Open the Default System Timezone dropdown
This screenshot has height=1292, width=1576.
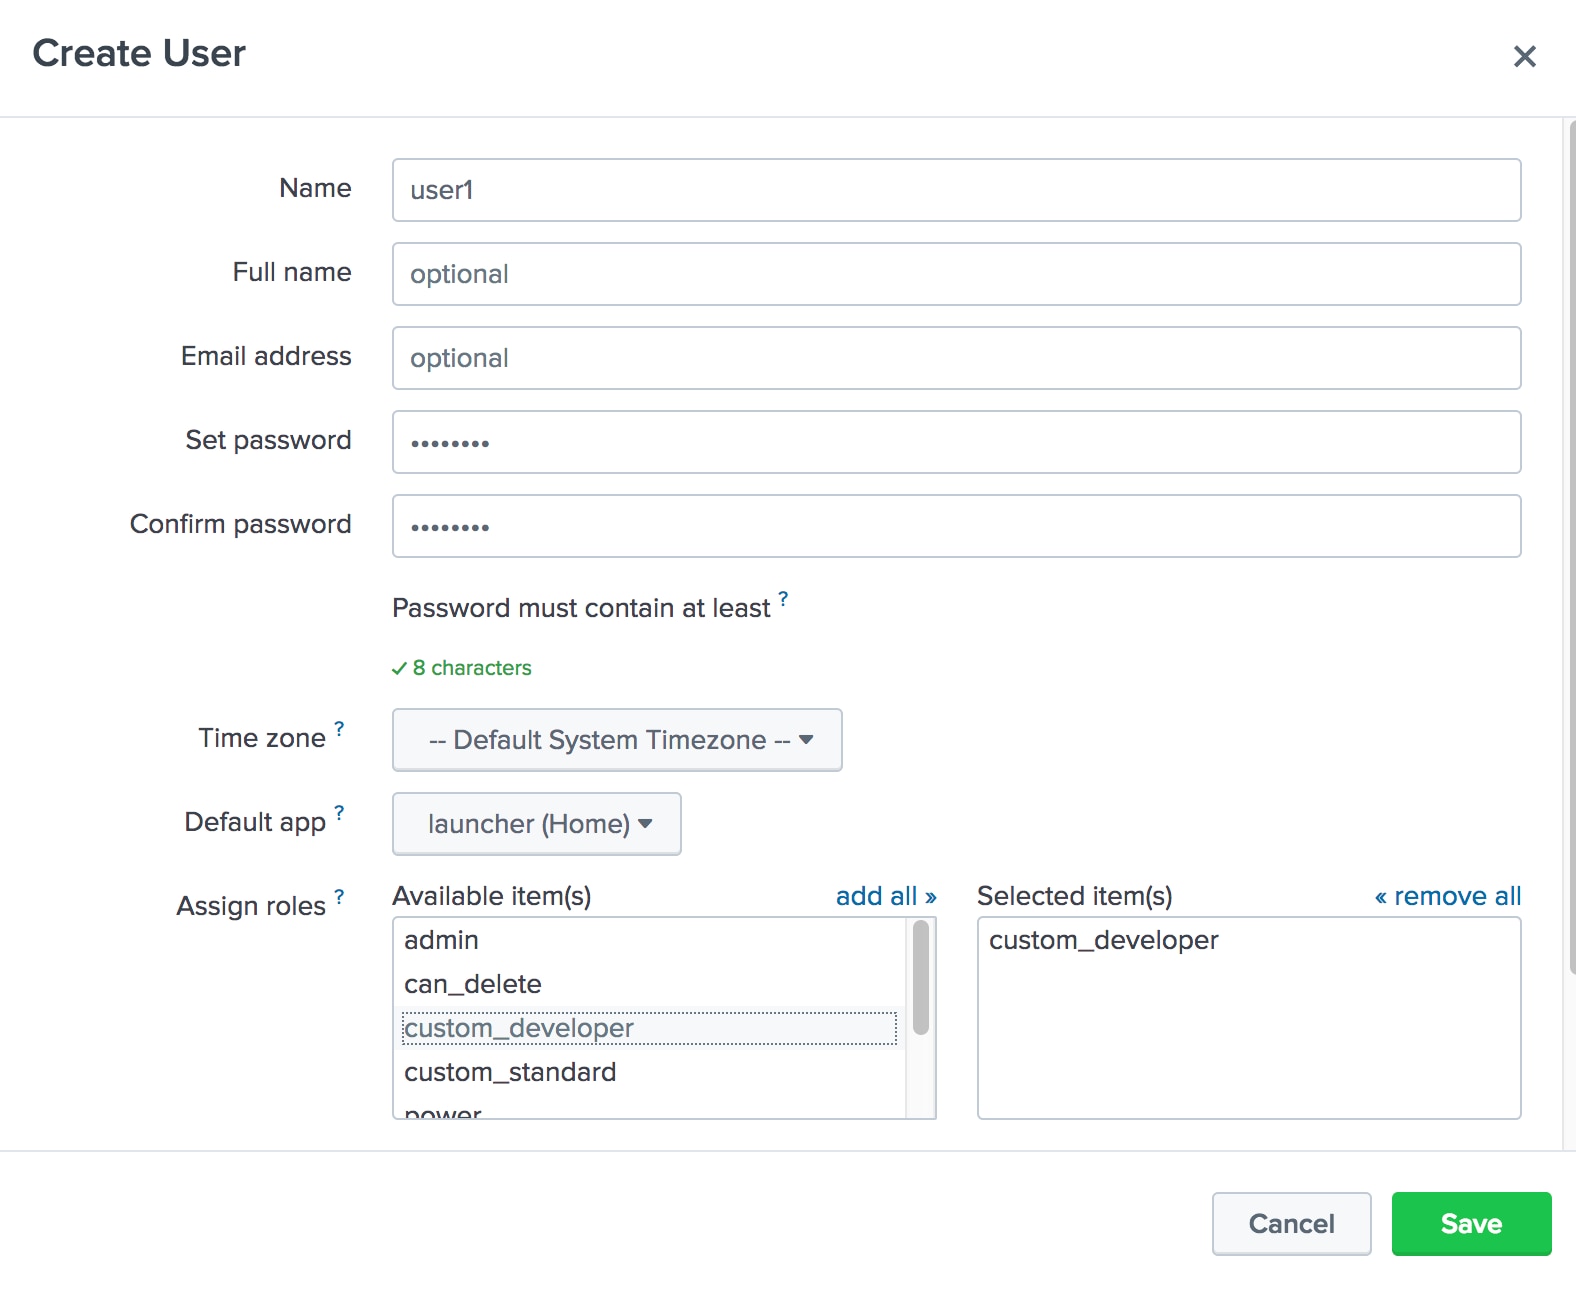pos(617,740)
